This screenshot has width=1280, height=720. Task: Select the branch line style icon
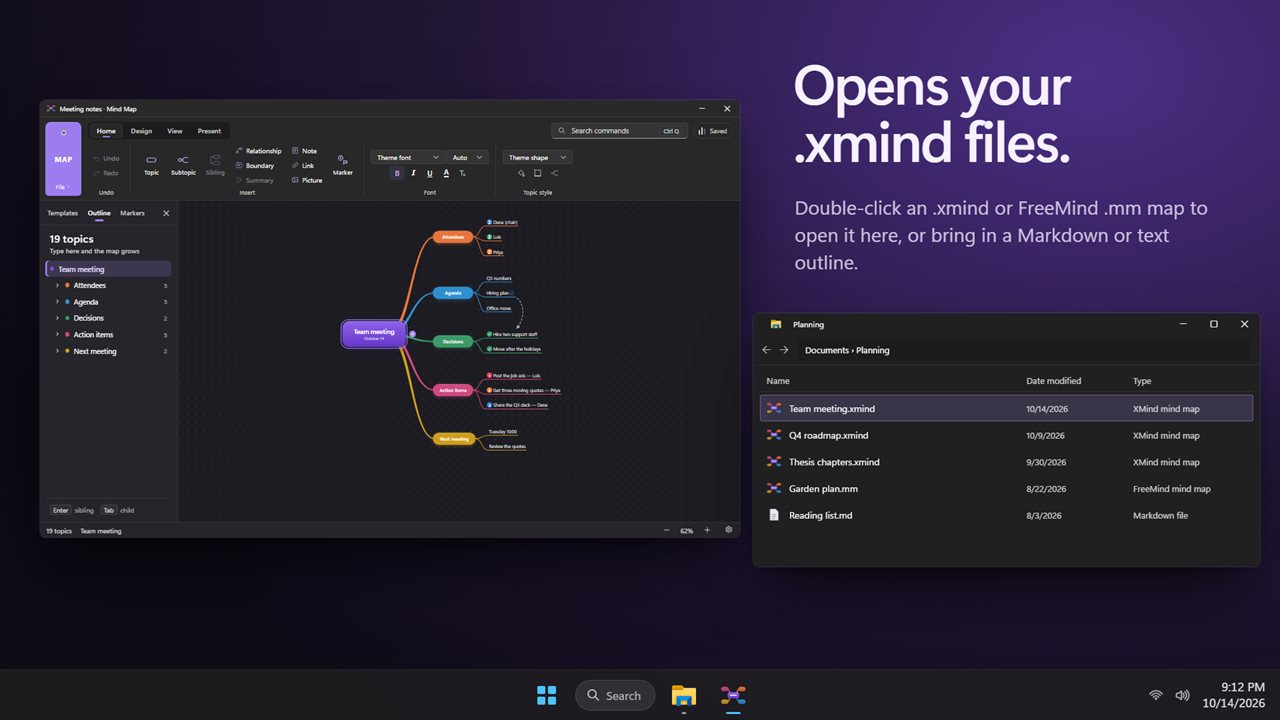pyautogui.click(x=554, y=173)
